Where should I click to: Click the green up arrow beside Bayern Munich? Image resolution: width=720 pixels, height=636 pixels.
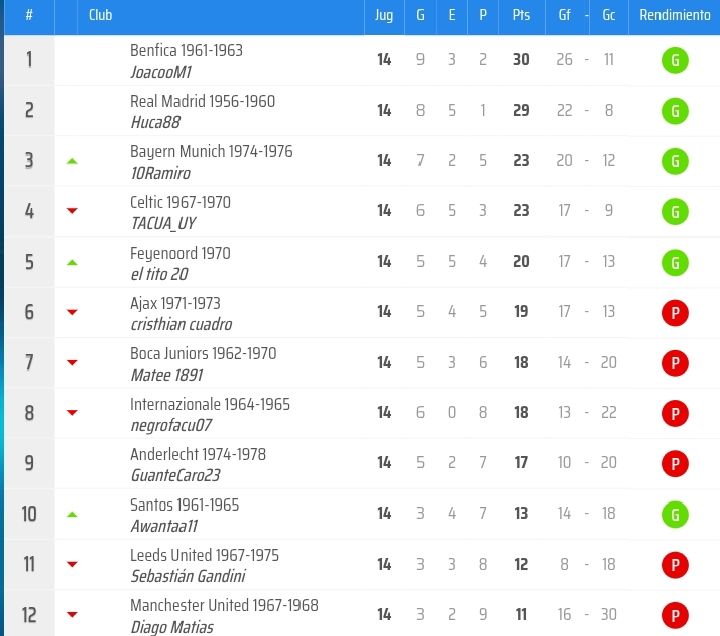tap(72, 161)
